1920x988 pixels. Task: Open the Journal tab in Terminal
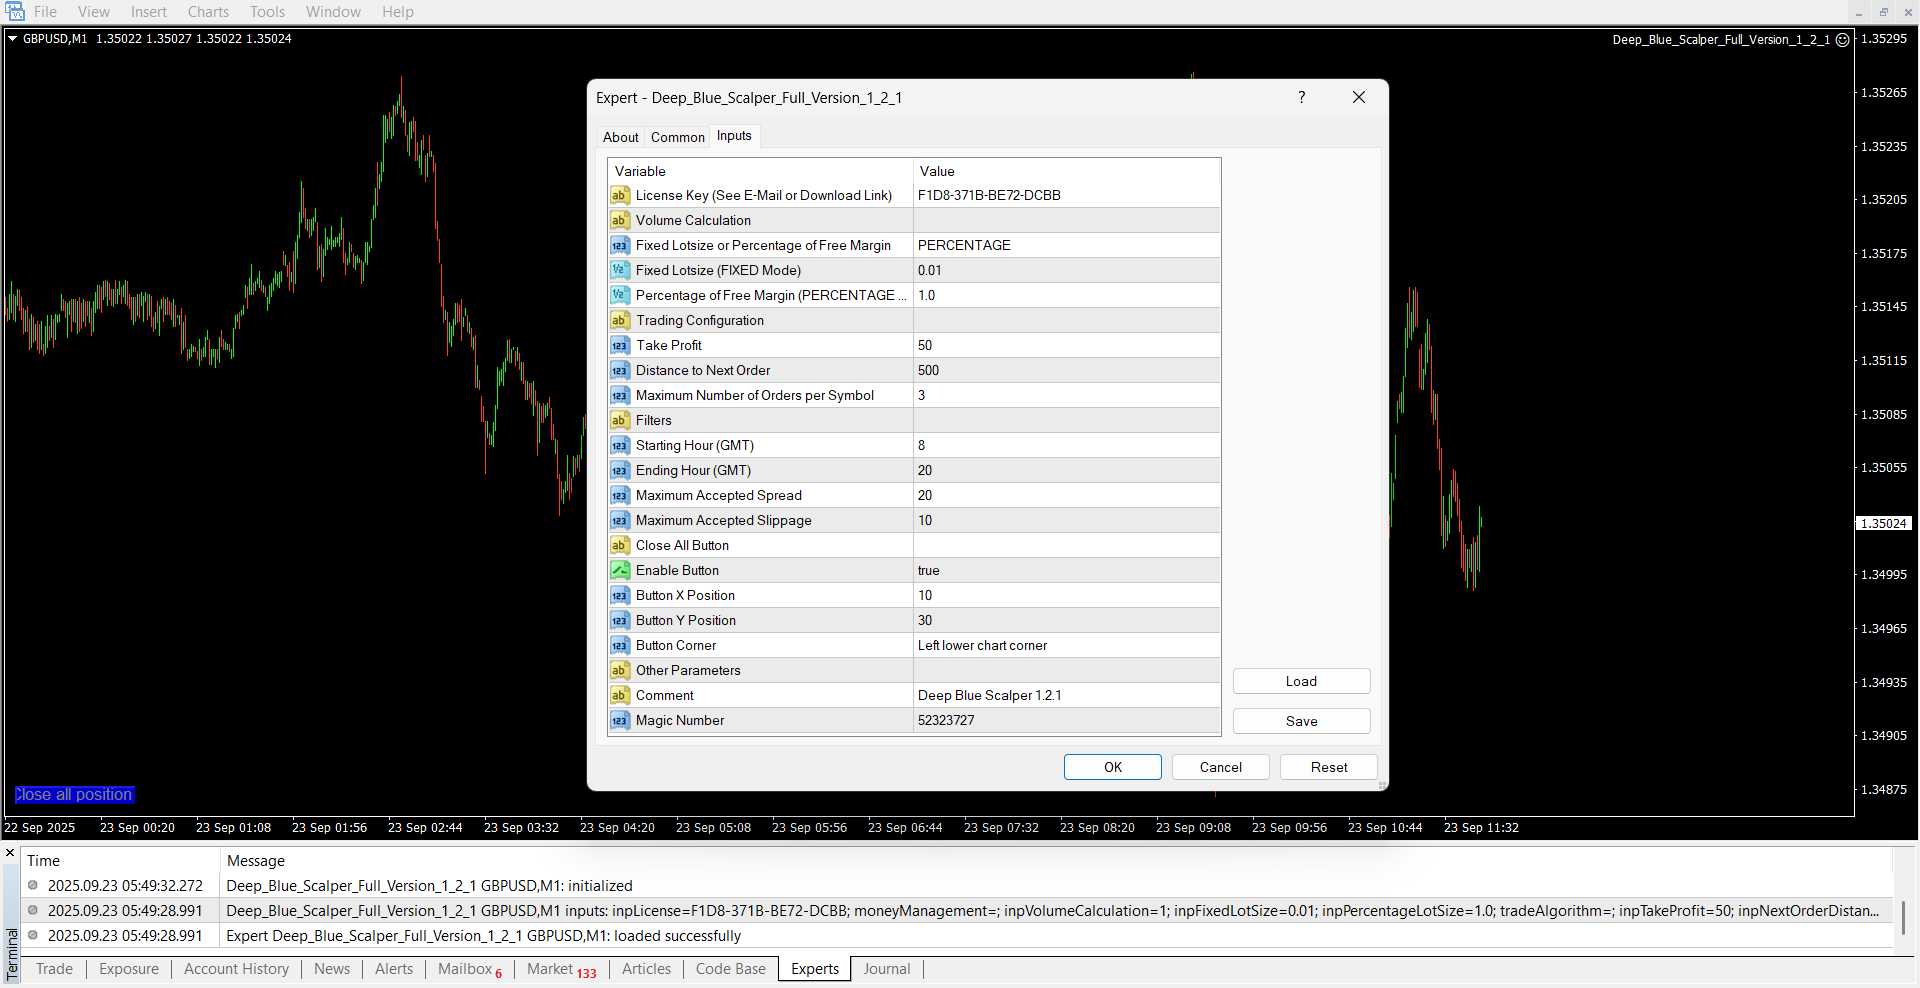pyautogui.click(x=886, y=968)
